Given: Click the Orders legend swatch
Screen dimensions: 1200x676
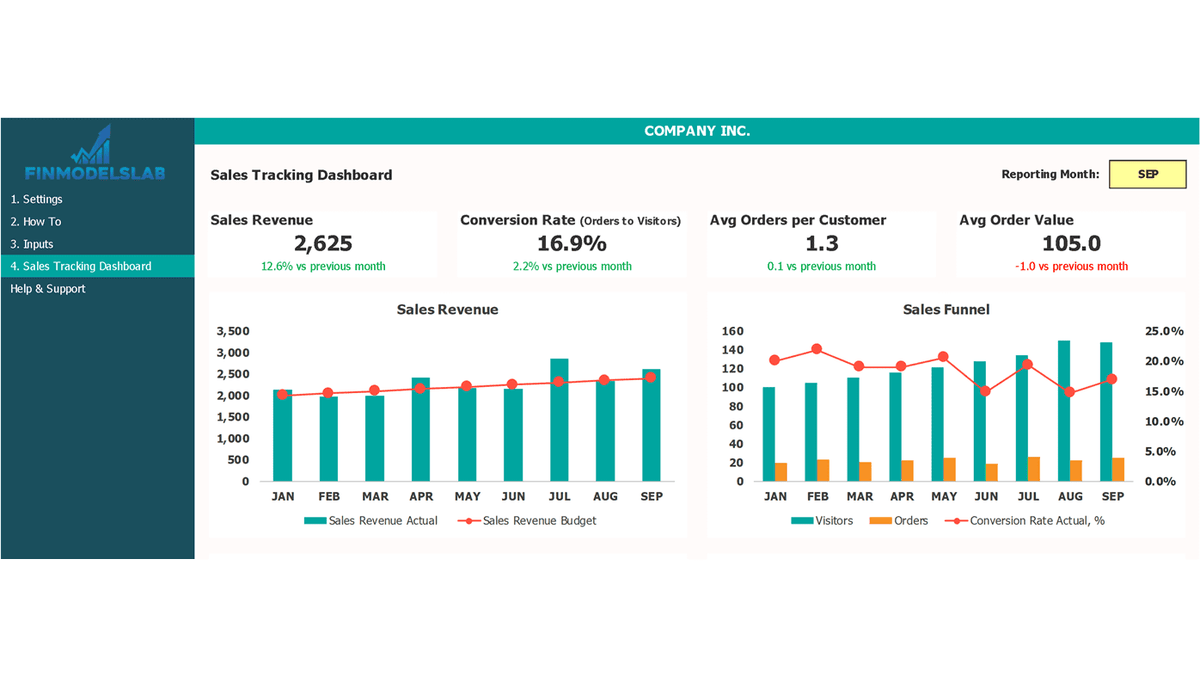Looking at the screenshot, I should (880, 521).
